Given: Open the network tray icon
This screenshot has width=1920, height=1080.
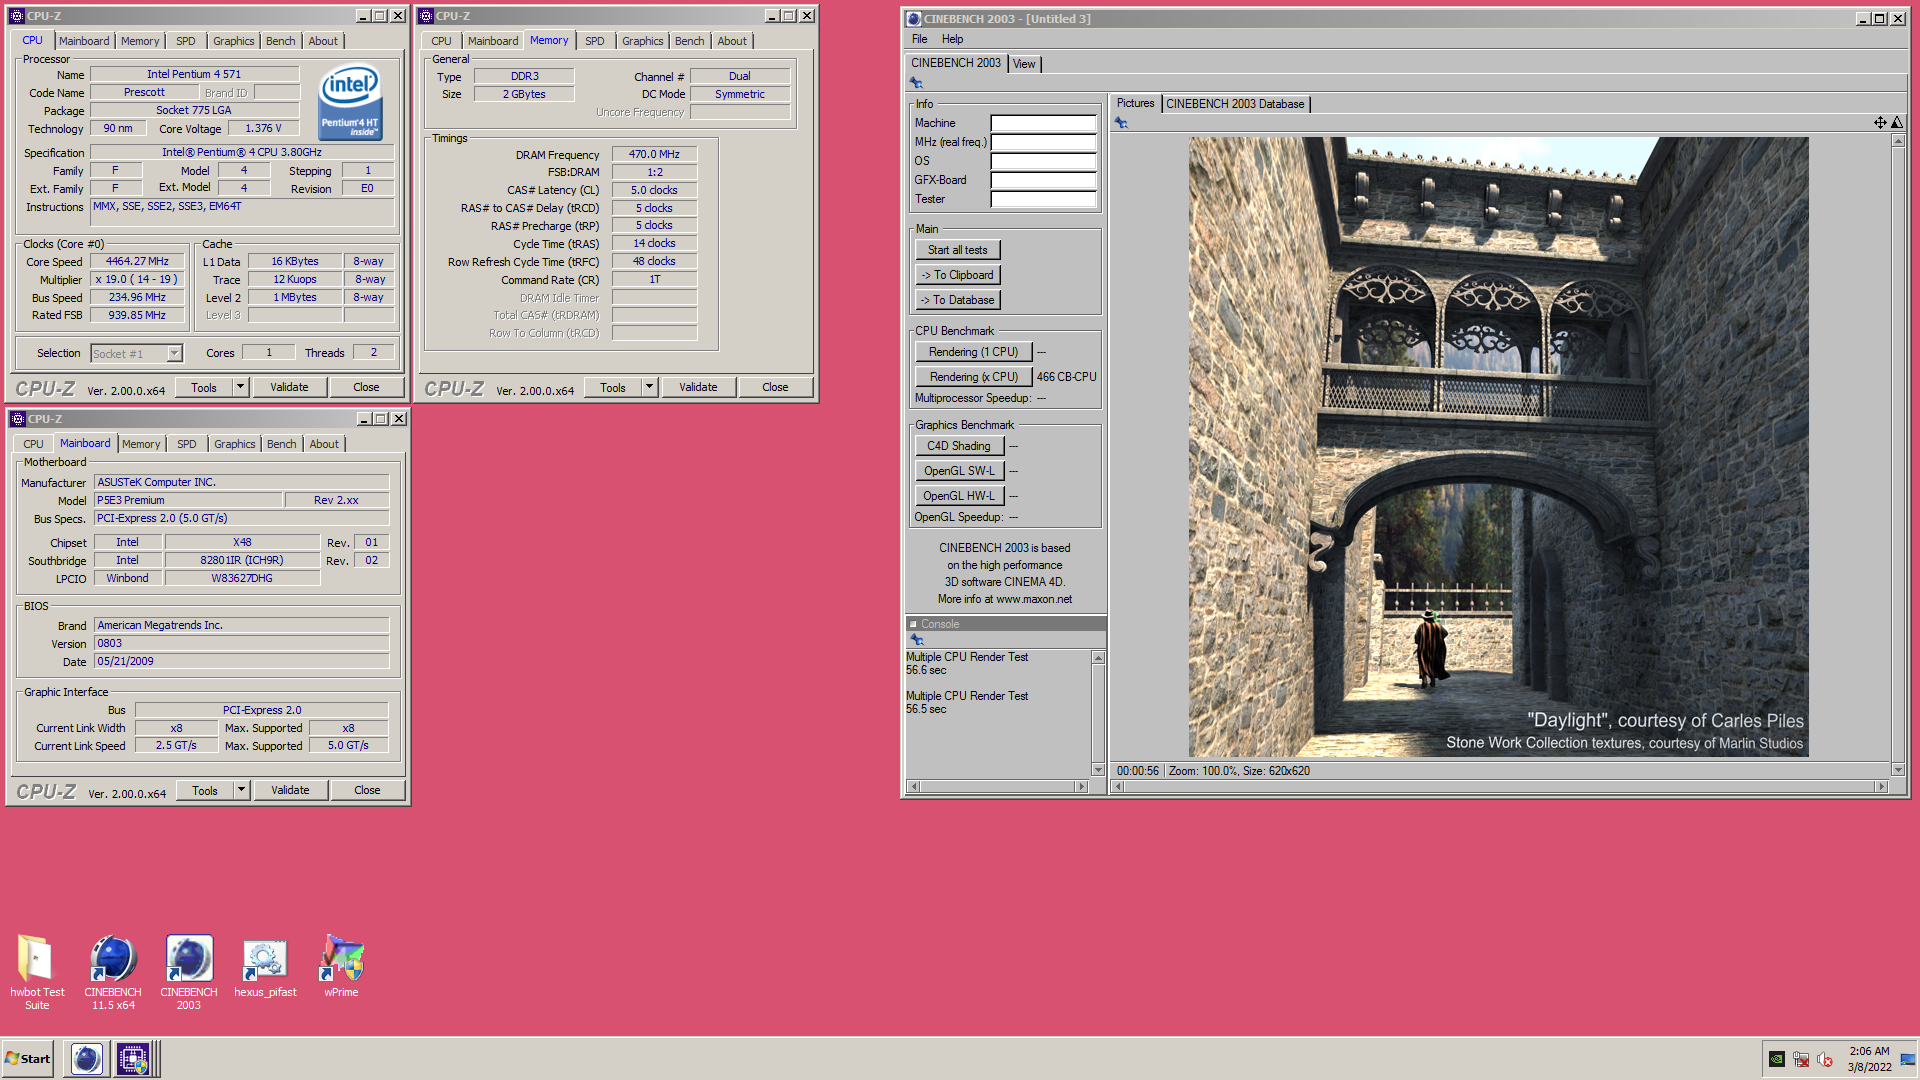Looking at the screenshot, I should point(1801,1059).
